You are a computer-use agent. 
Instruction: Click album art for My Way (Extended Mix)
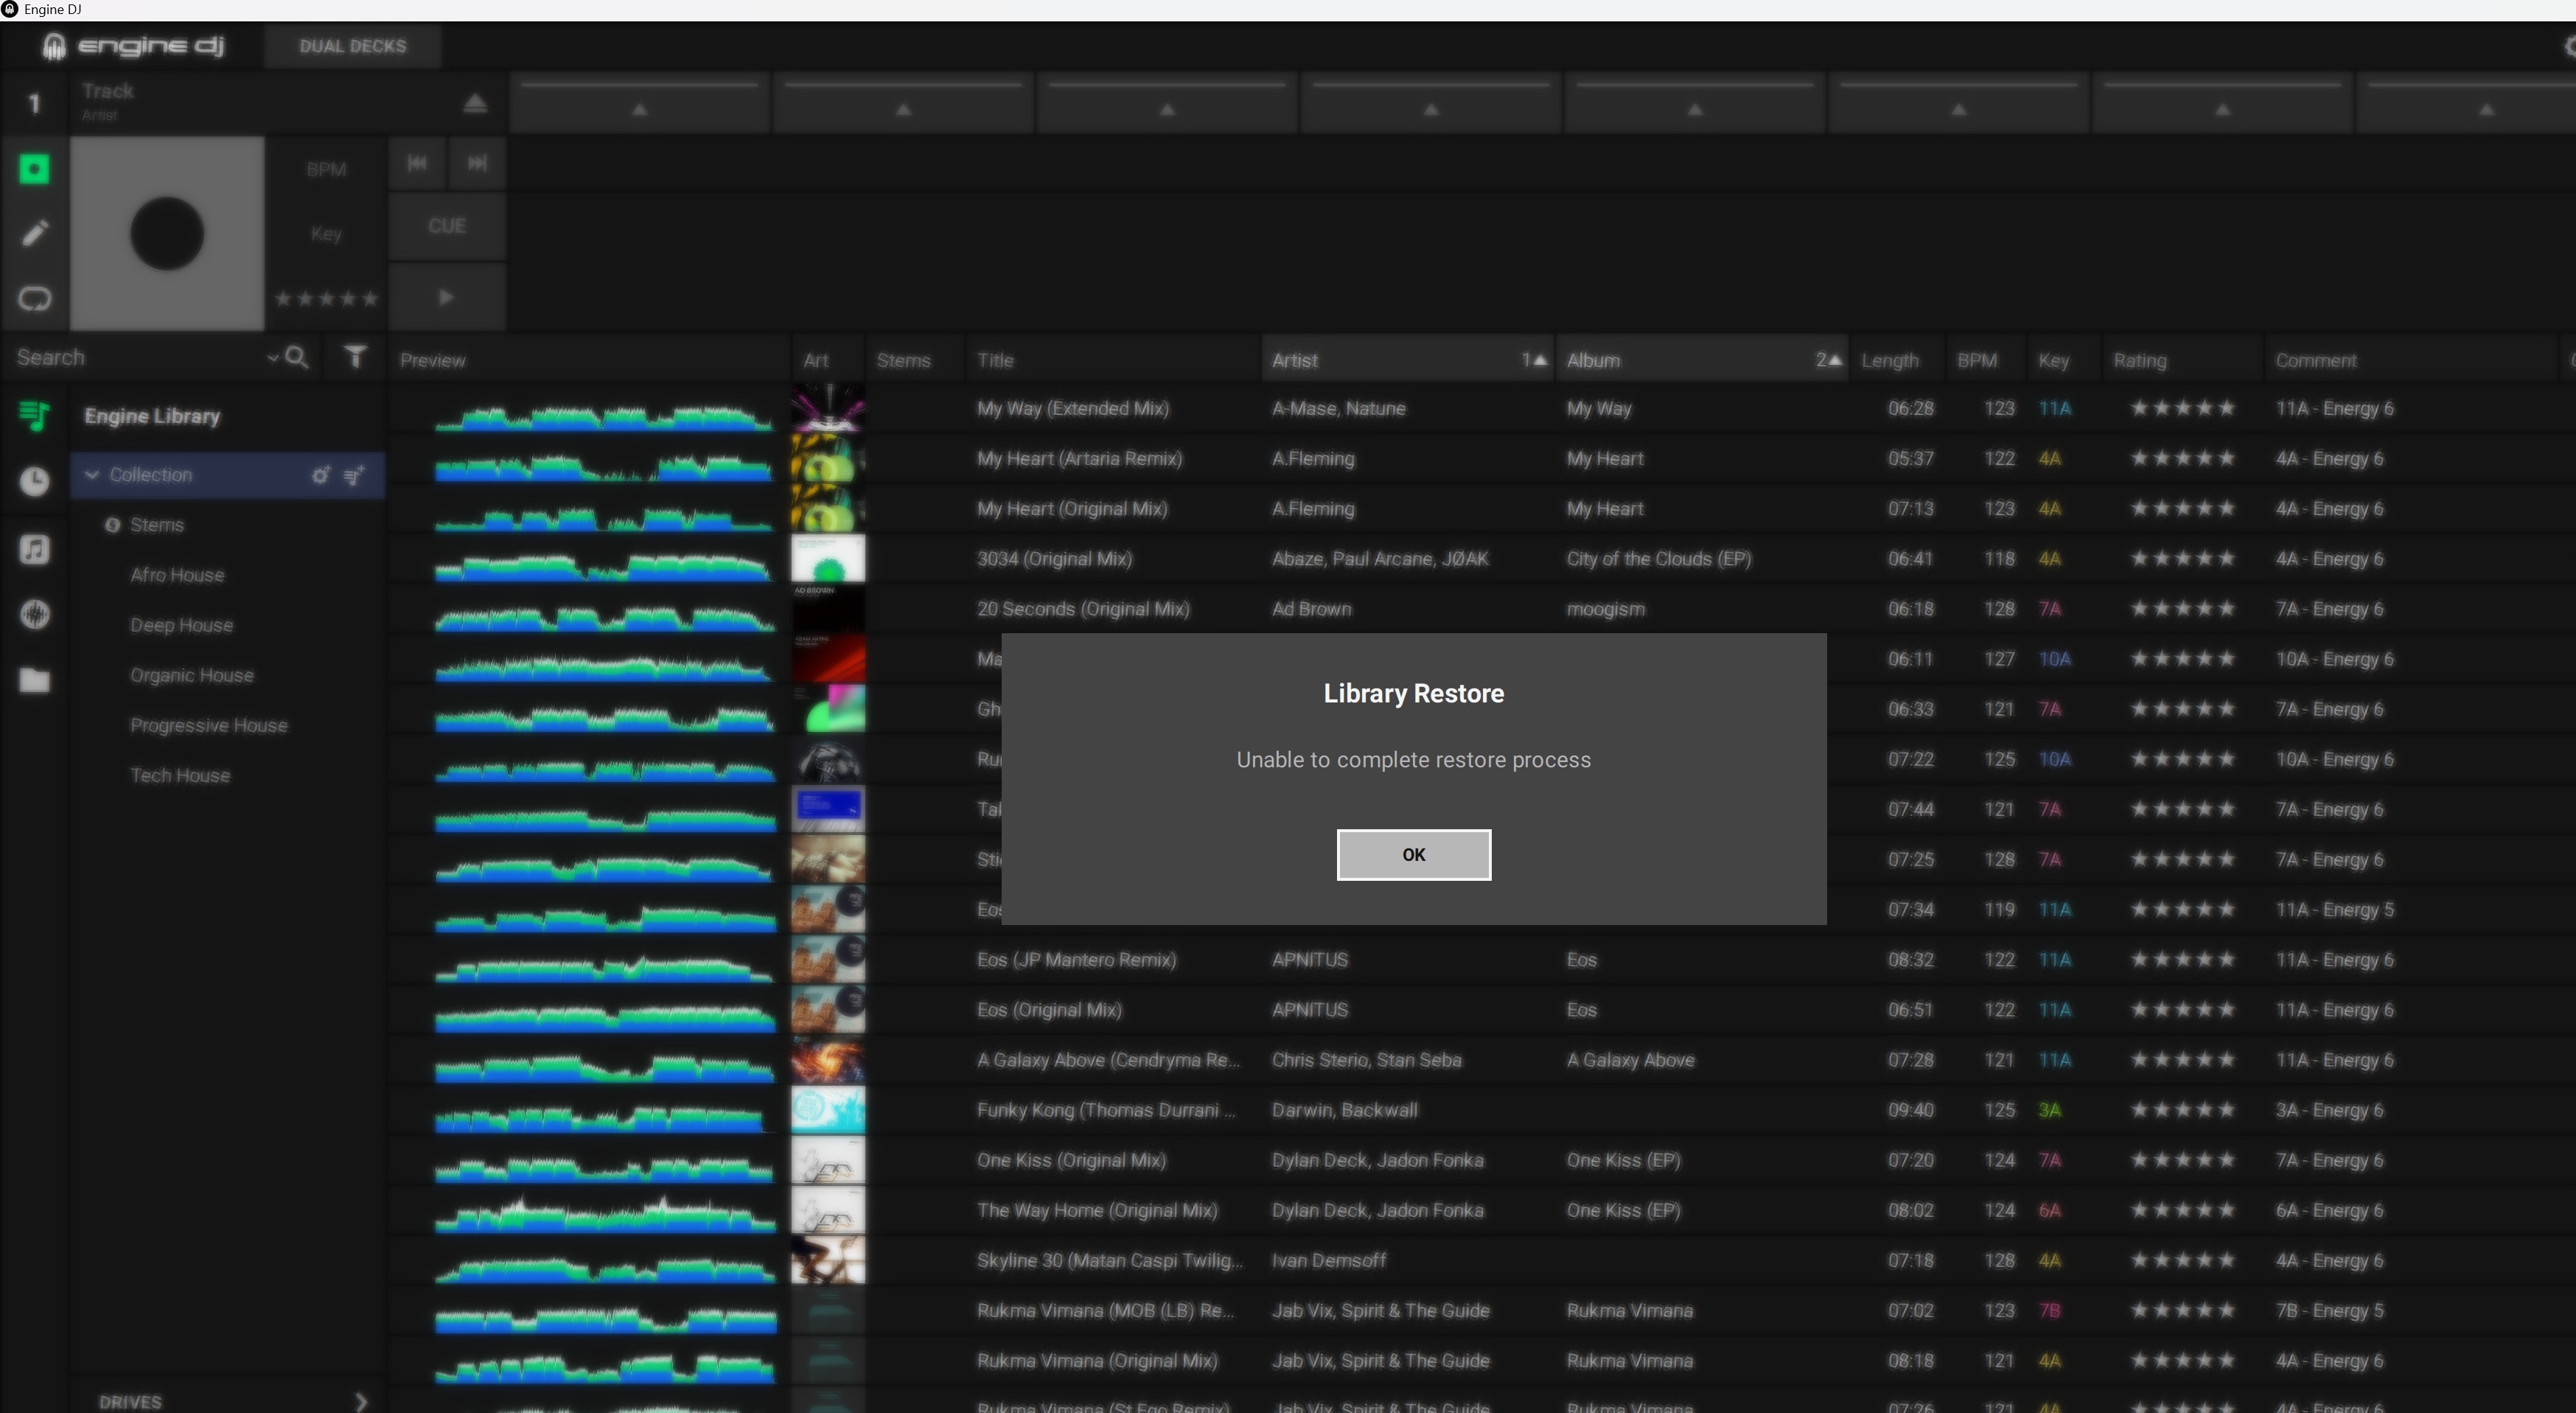828,408
